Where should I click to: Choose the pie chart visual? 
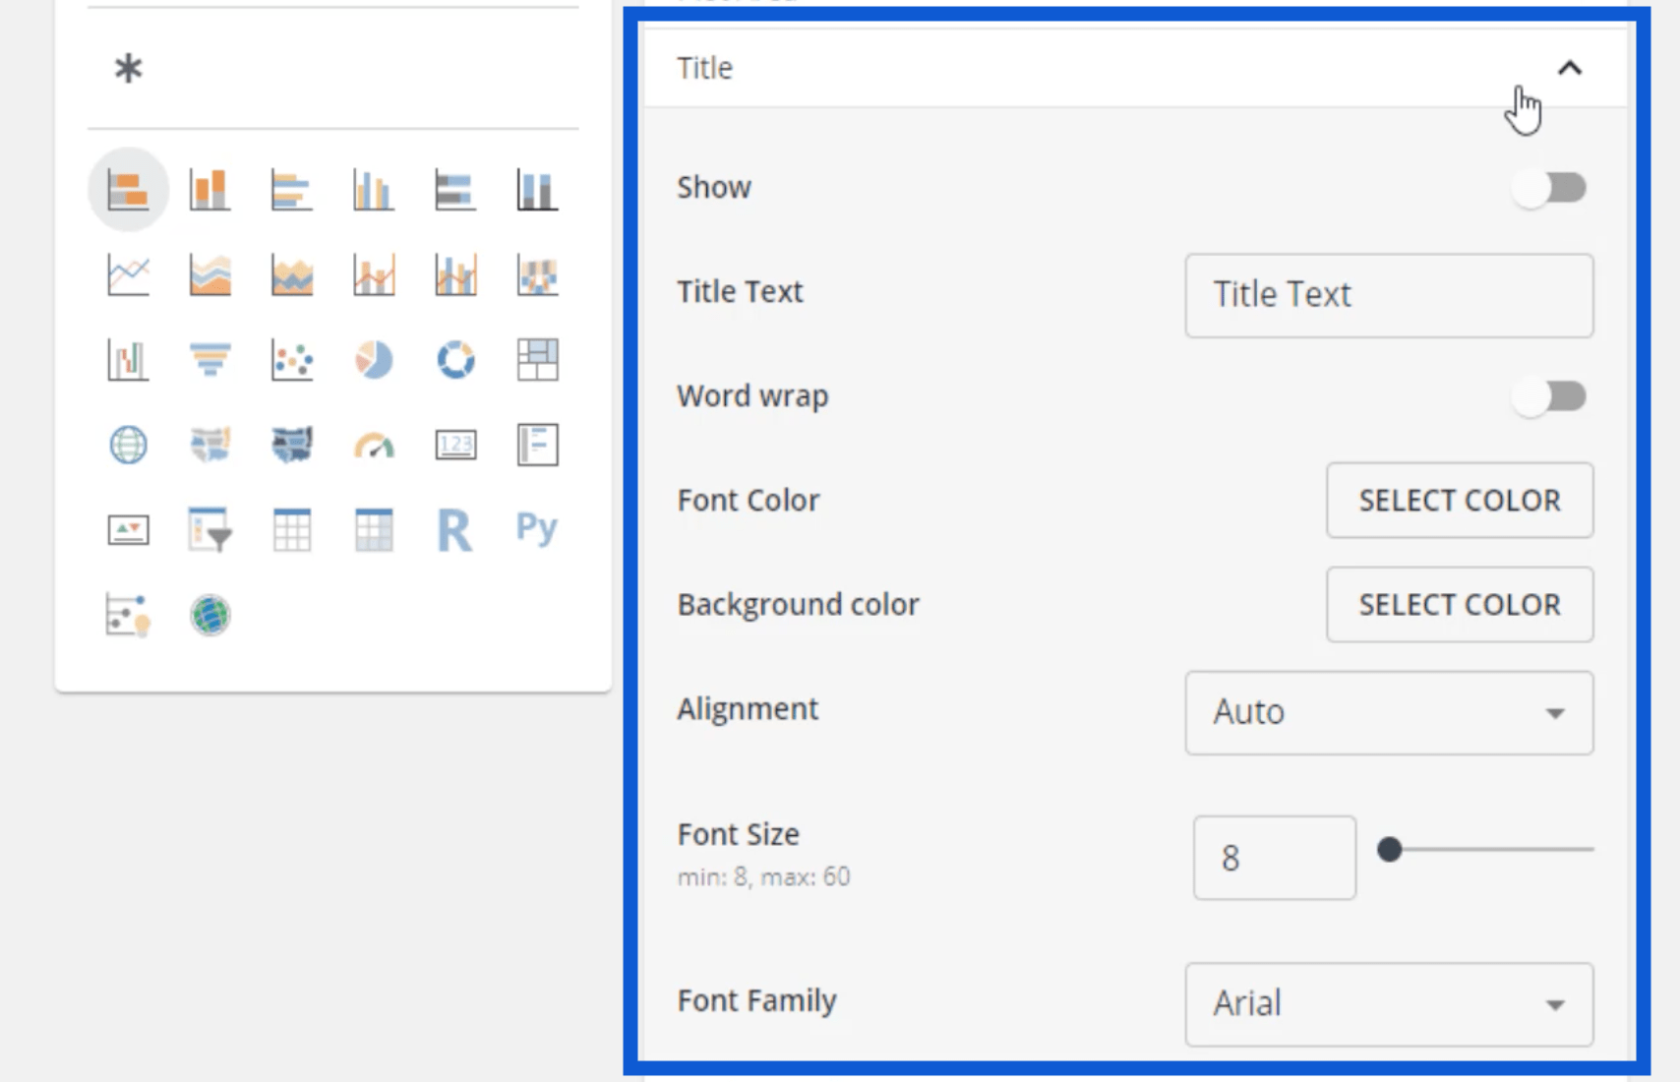point(374,360)
